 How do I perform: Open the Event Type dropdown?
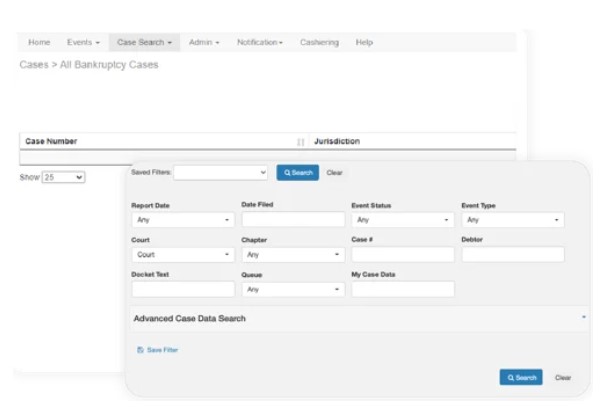click(512, 220)
